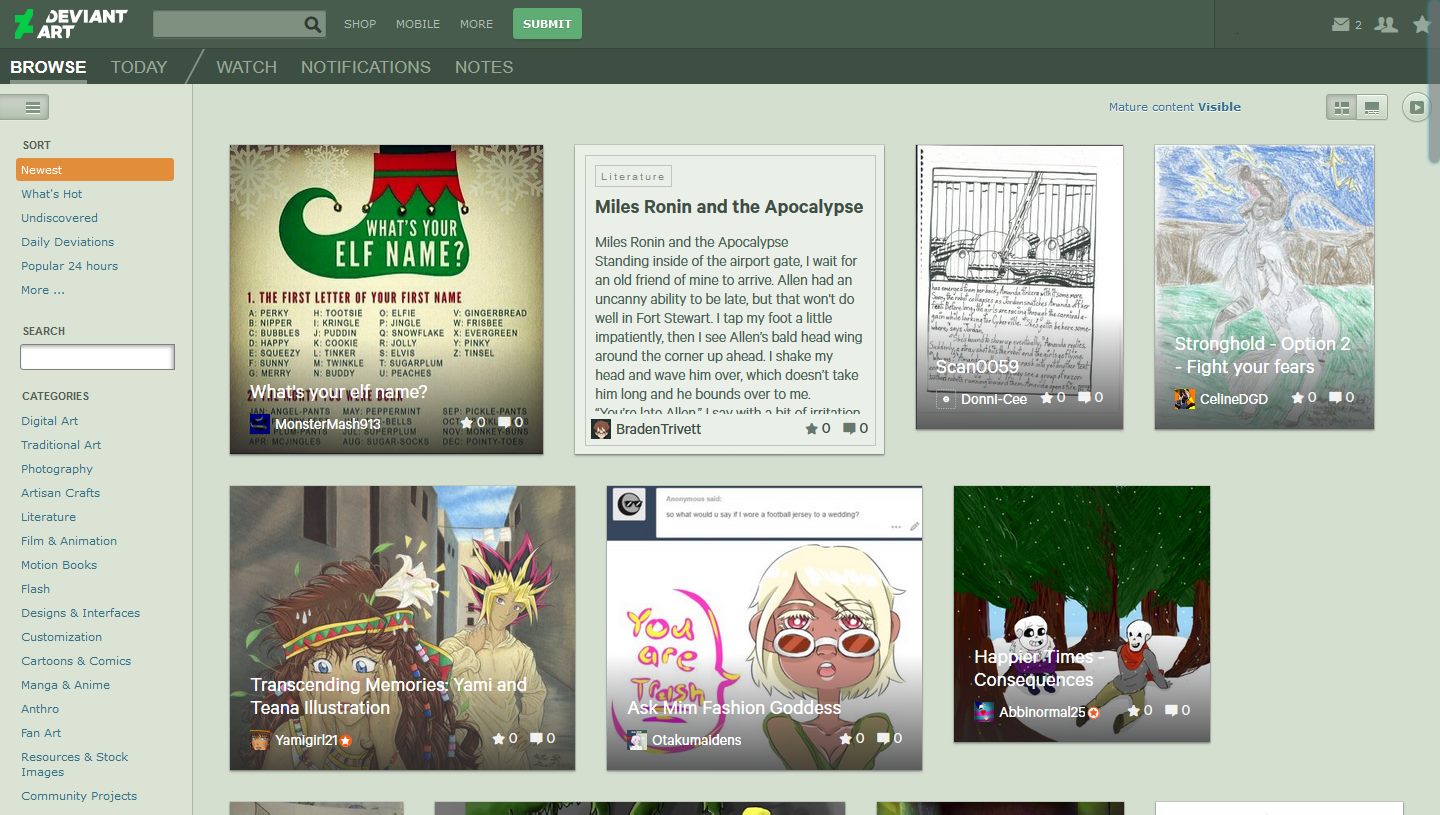Click Otakumaidens avatar icon
The width and height of the screenshot is (1440, 815).
pos(637,740)
